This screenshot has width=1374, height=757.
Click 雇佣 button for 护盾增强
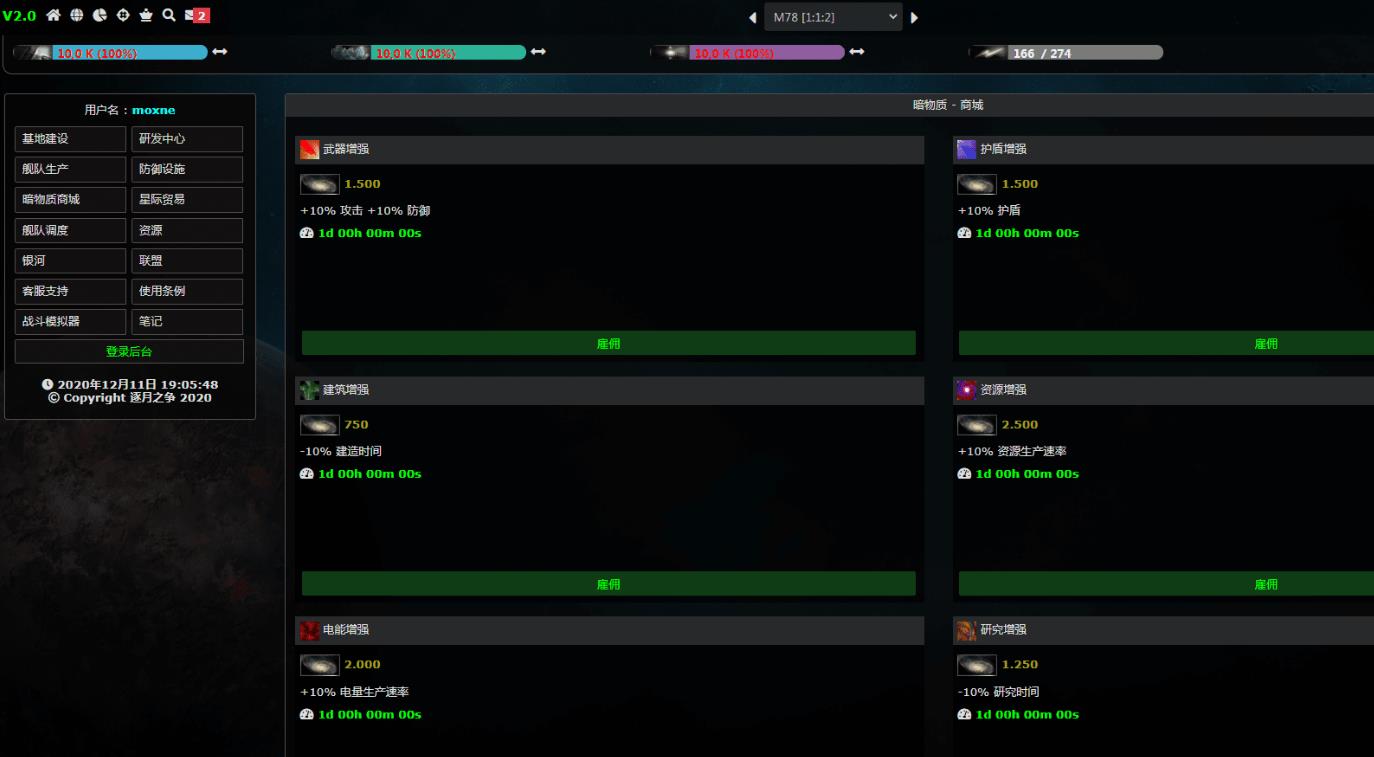pos(1166,343)
